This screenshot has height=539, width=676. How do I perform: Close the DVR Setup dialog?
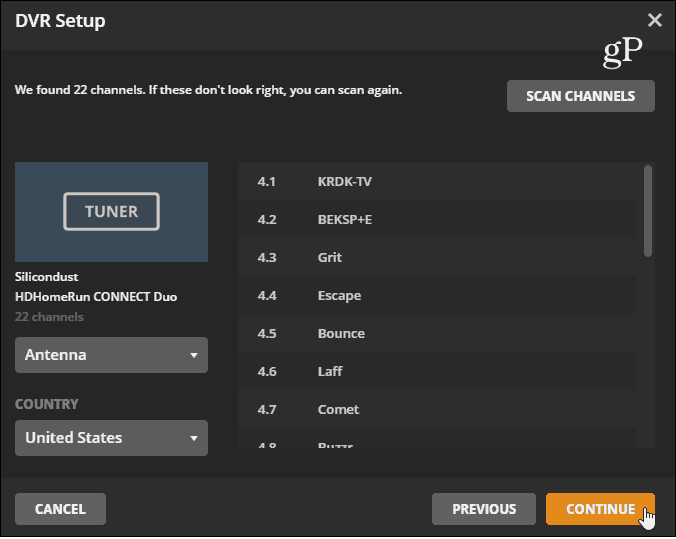[654, 20]
